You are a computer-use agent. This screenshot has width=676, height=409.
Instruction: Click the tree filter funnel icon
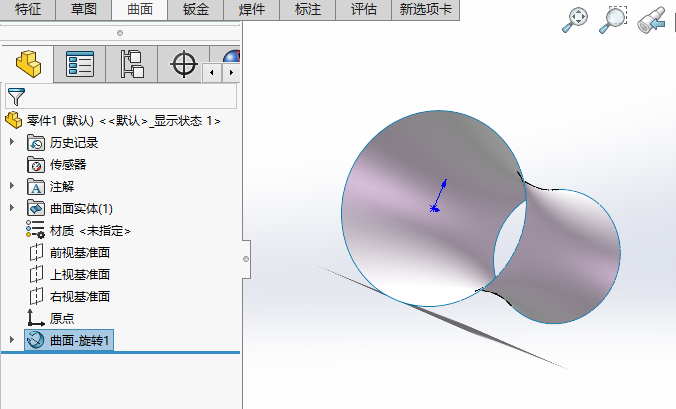click(x=16, y=97)
